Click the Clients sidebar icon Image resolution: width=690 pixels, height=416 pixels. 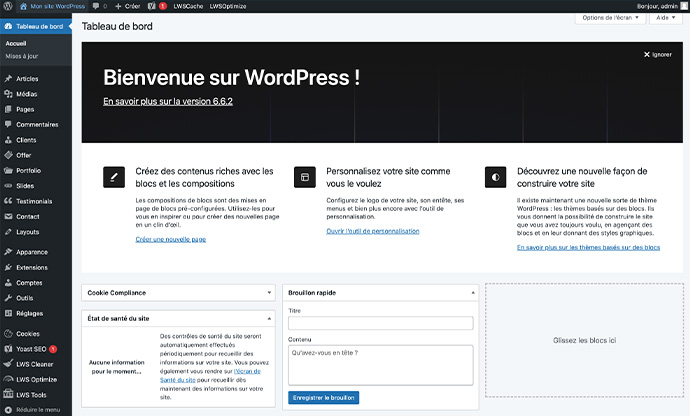[x=8, y=140]
